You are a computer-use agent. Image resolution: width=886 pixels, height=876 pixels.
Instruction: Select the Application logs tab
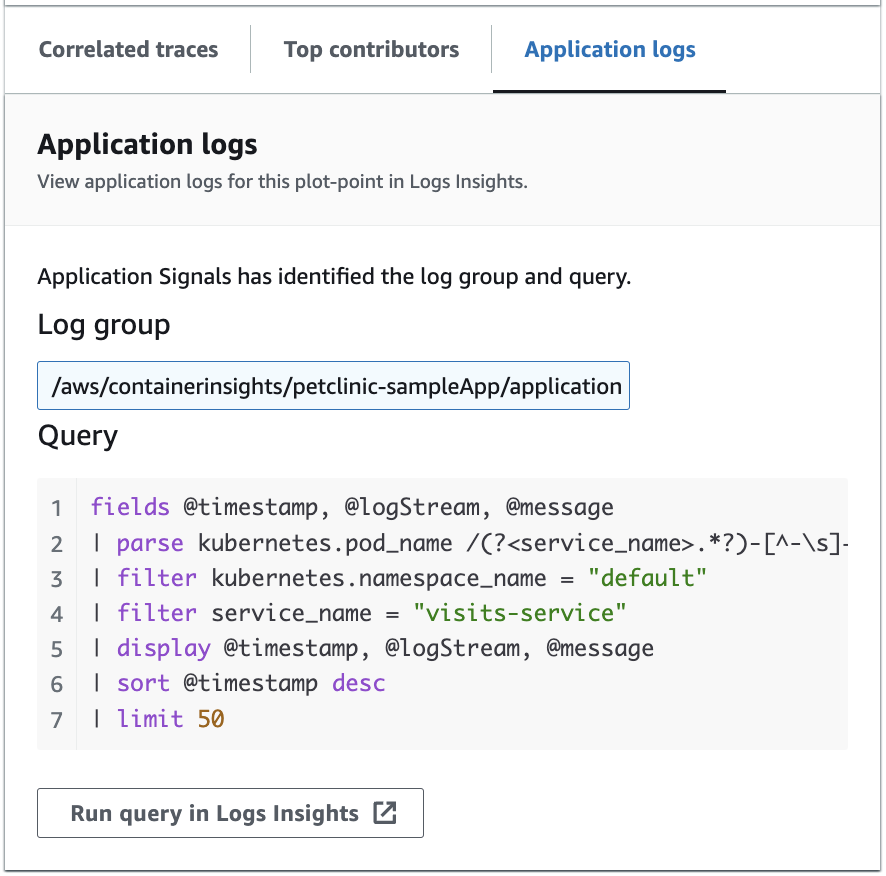tap(609, 49)
